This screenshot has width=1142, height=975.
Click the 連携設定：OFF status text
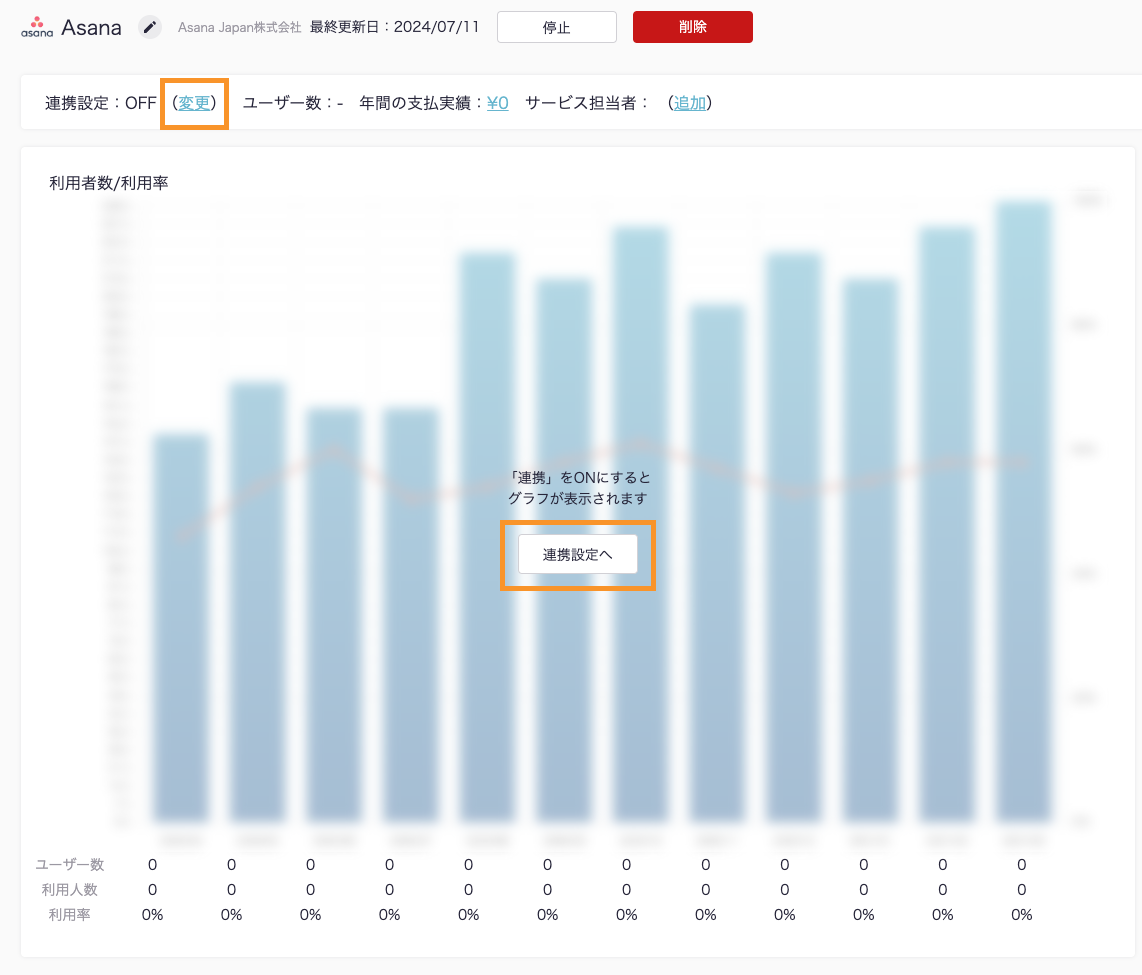click(100, 103)
